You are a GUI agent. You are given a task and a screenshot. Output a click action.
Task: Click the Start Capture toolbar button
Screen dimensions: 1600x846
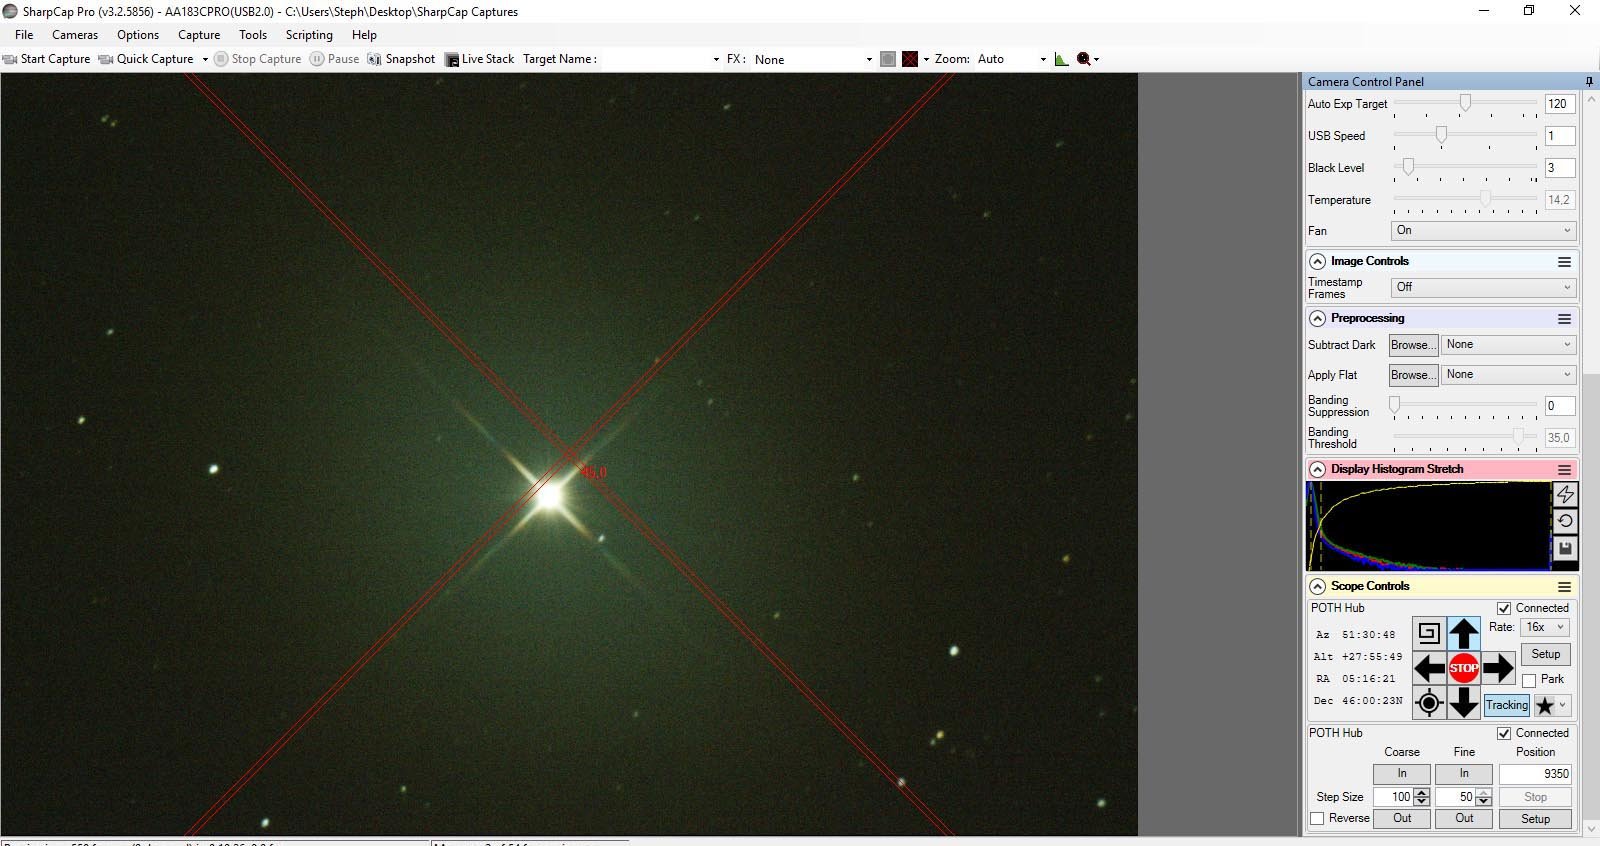point(47,59)
